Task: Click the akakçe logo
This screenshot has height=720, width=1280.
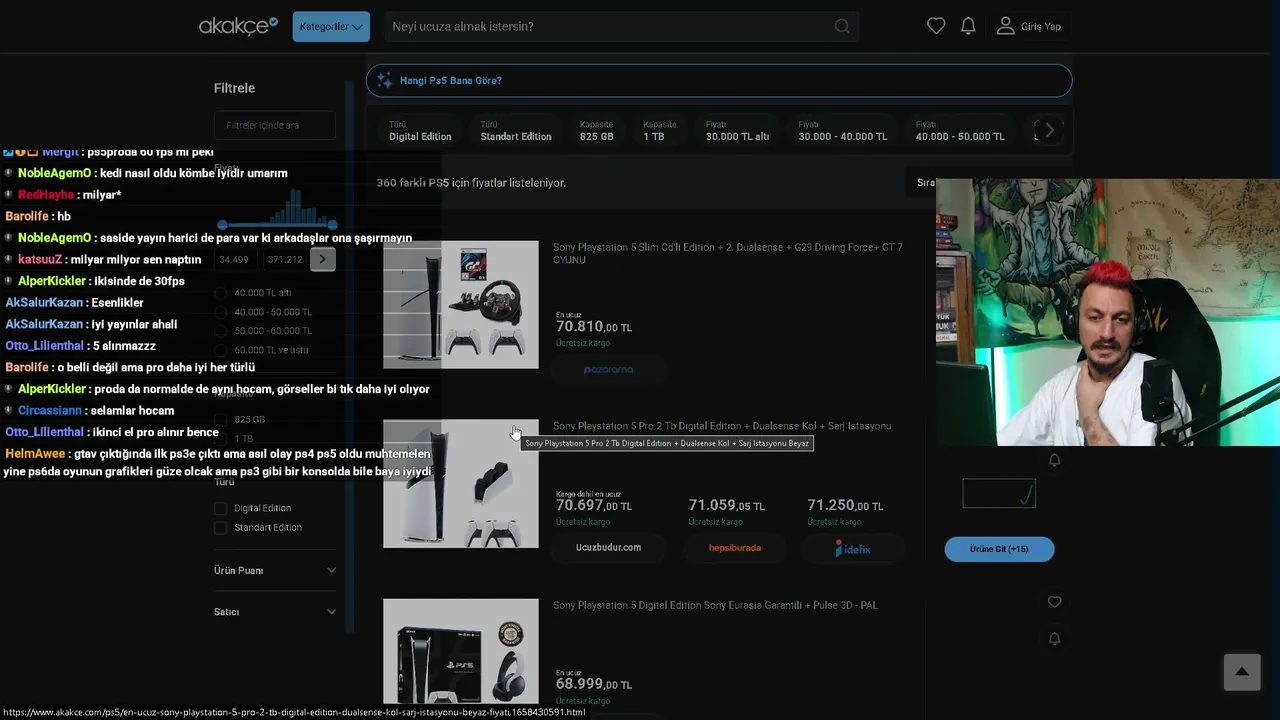Action: (x=238, y=26)
